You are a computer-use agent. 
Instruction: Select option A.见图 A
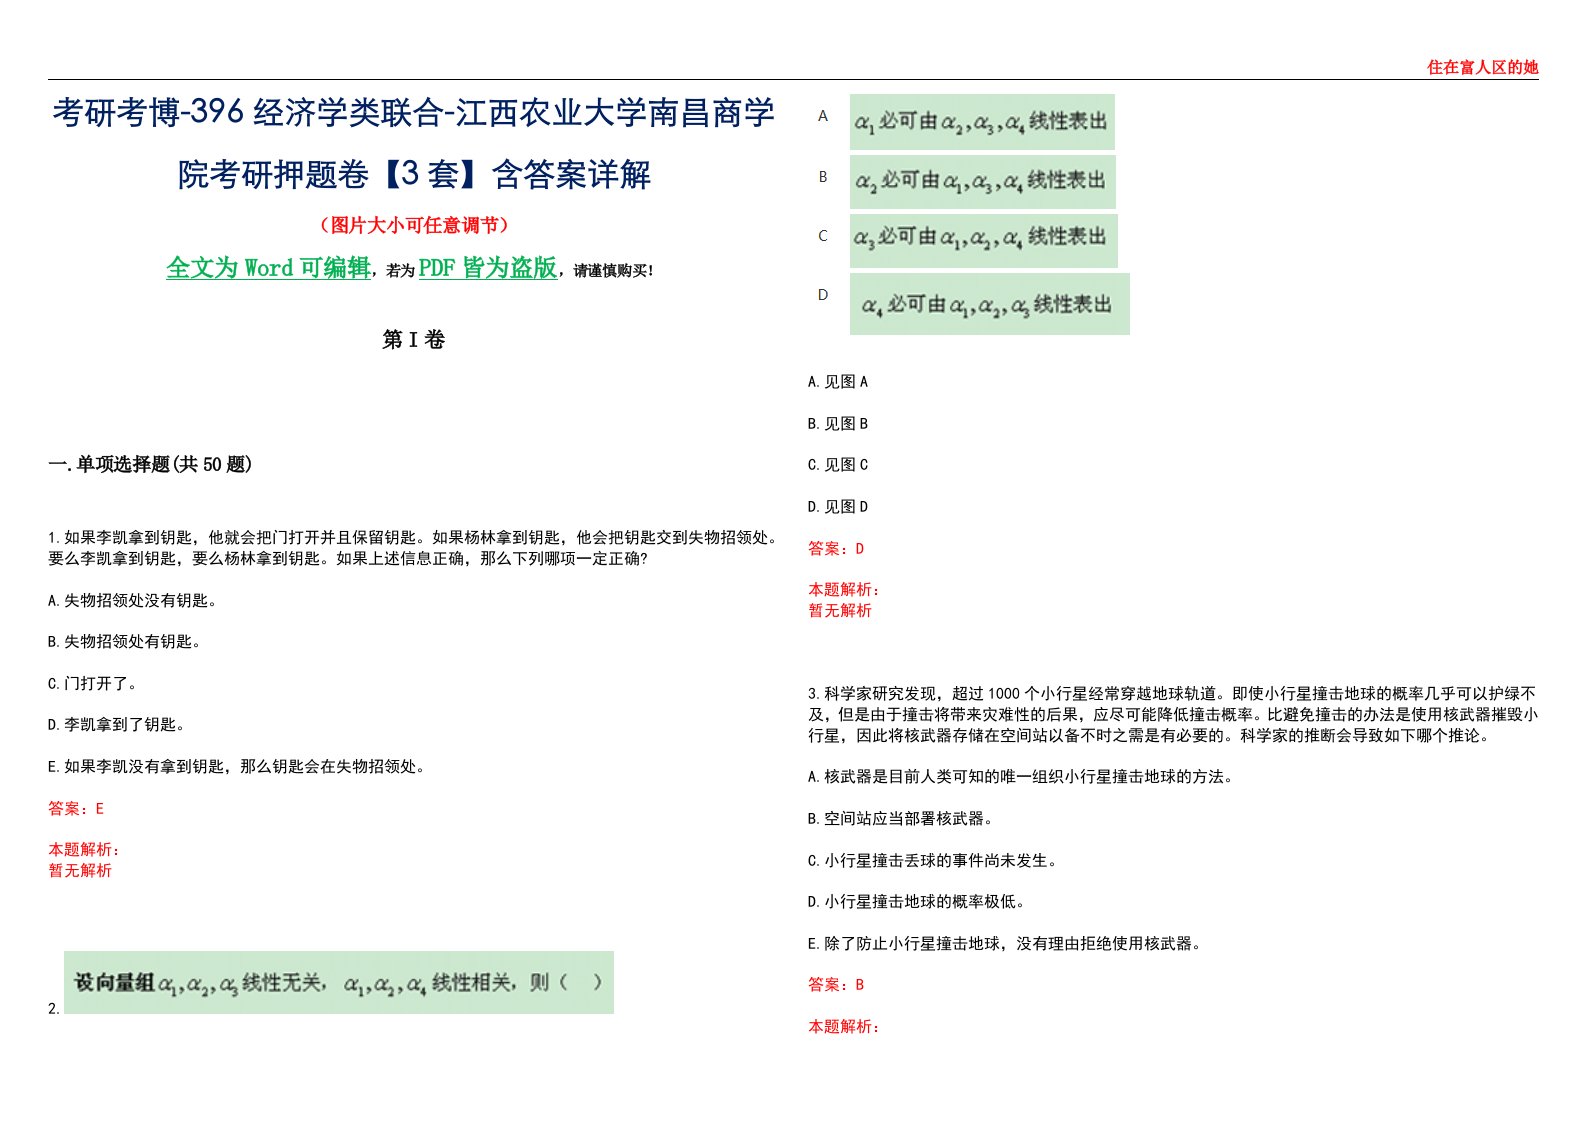[838, 382]
